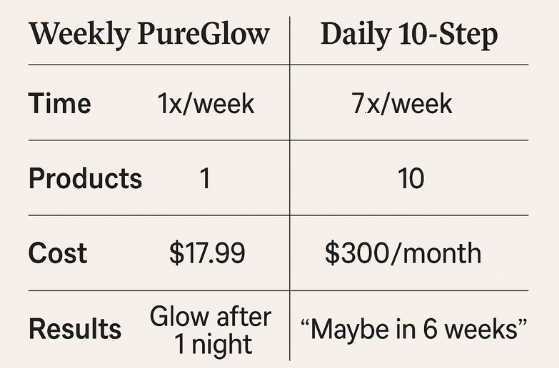Select the Products row label
Image resolution: width=559 pixels, height=368 pixels.
point(85,178)
